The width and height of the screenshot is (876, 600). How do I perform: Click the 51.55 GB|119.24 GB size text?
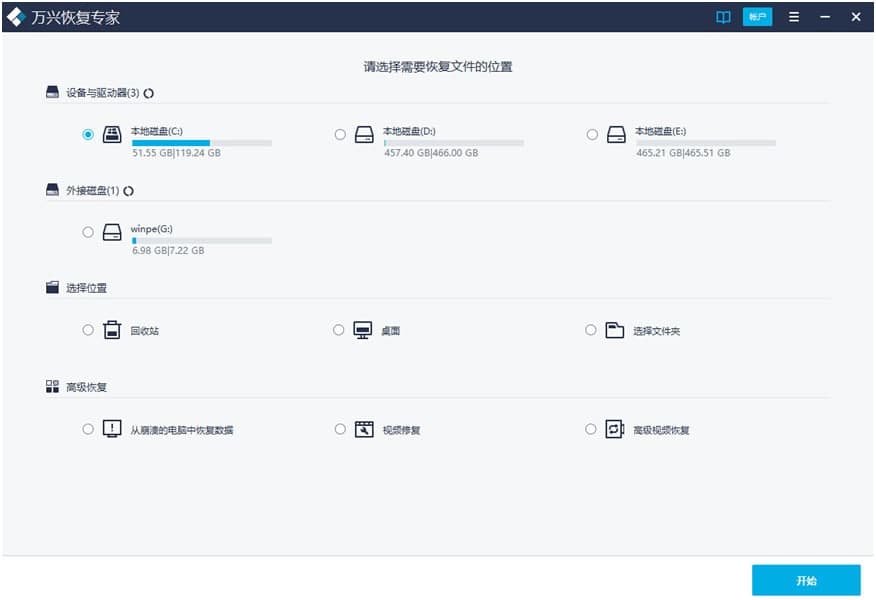pyautogui.click(x=177, y=153)
